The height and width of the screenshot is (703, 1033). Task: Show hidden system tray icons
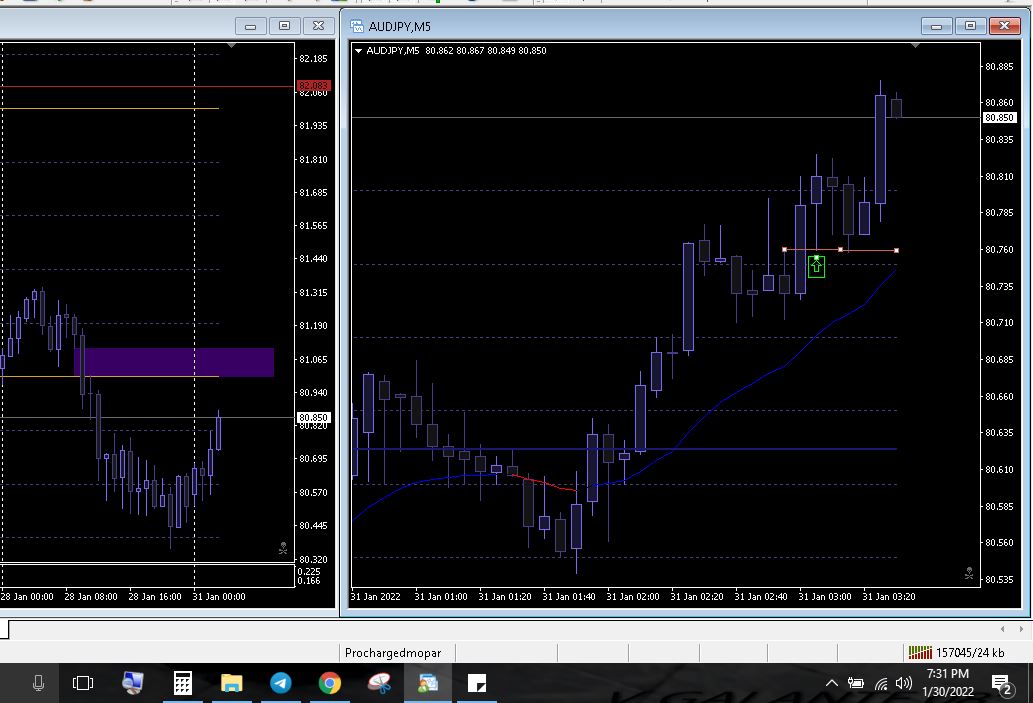point(831,683)
